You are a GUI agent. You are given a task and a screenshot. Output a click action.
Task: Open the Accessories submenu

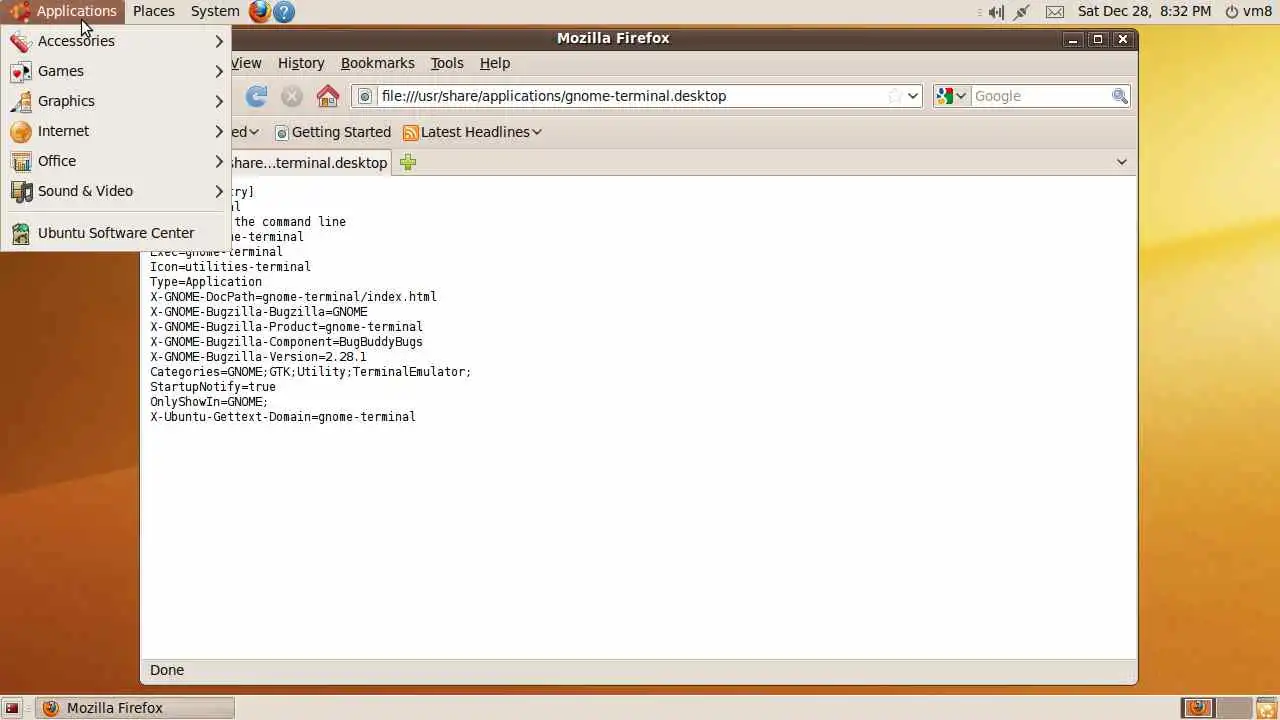click(116, 41)
